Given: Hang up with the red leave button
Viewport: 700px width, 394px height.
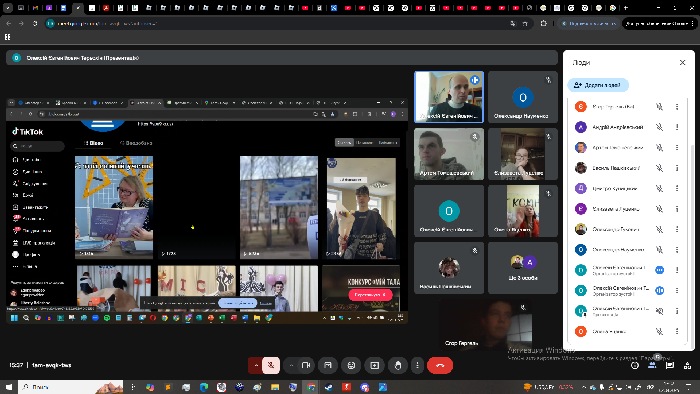Looking at the screenshot, I should click(440, 365).
